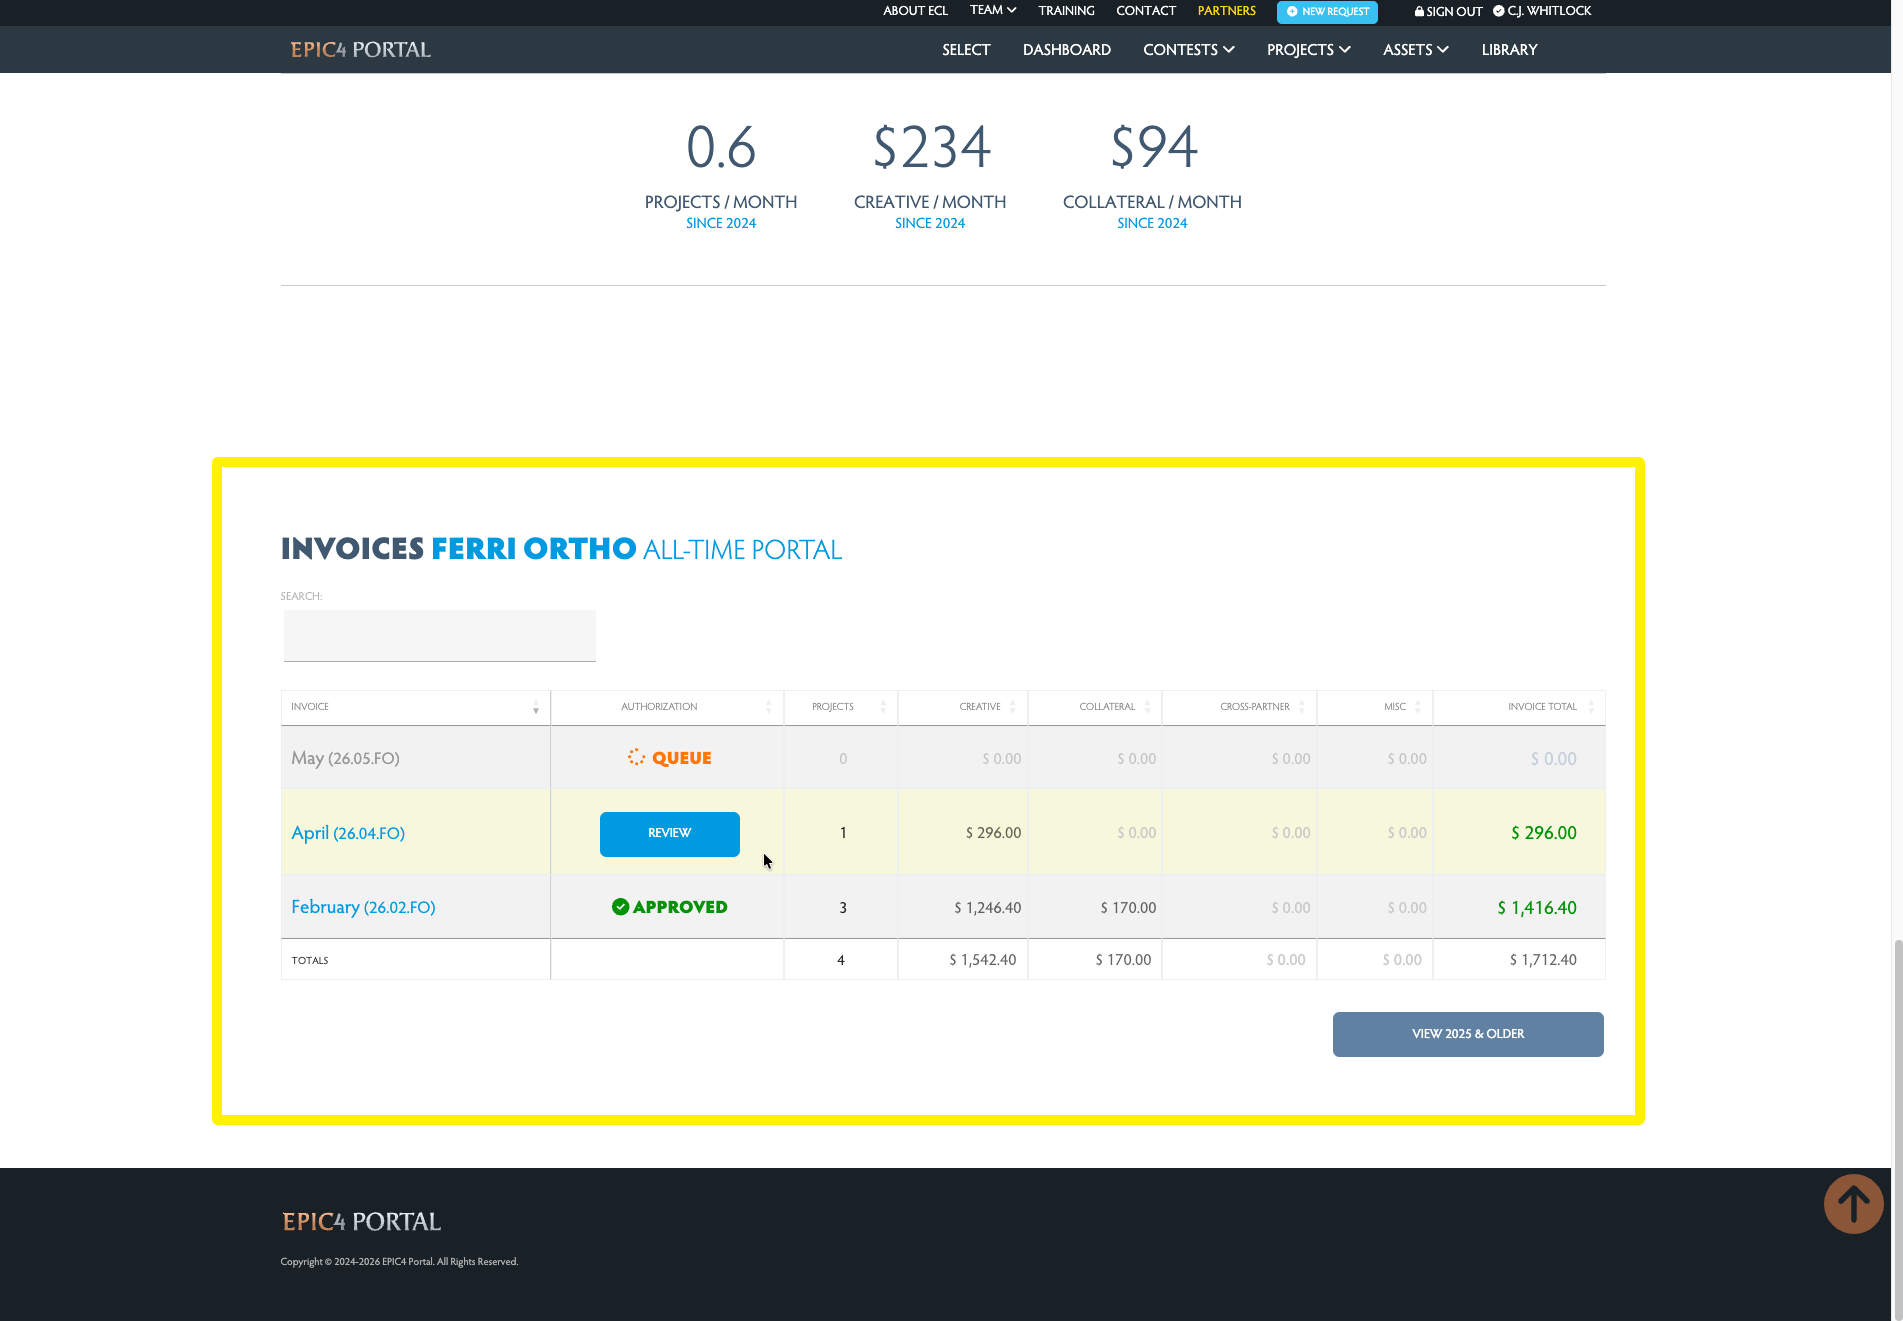Open the Library menu item

[x=1509, y=50]
